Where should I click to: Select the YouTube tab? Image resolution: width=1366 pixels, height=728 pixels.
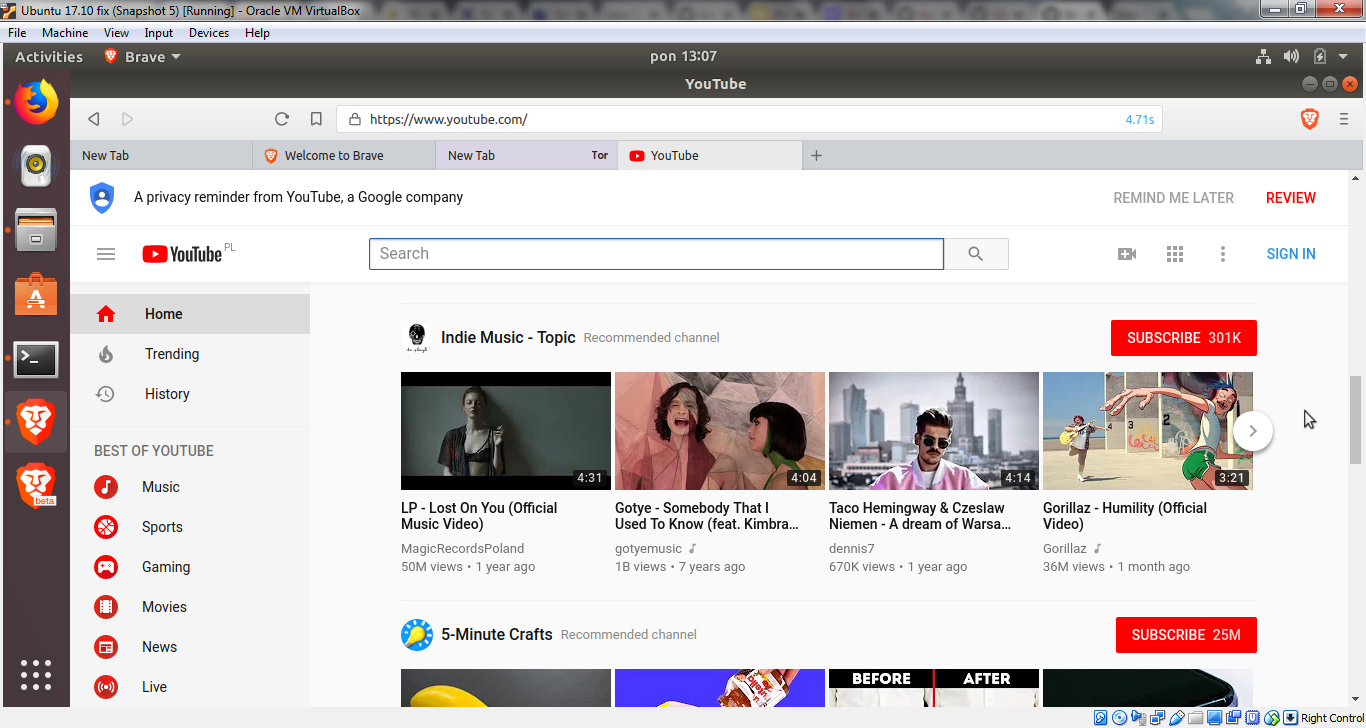coord(710,155)
